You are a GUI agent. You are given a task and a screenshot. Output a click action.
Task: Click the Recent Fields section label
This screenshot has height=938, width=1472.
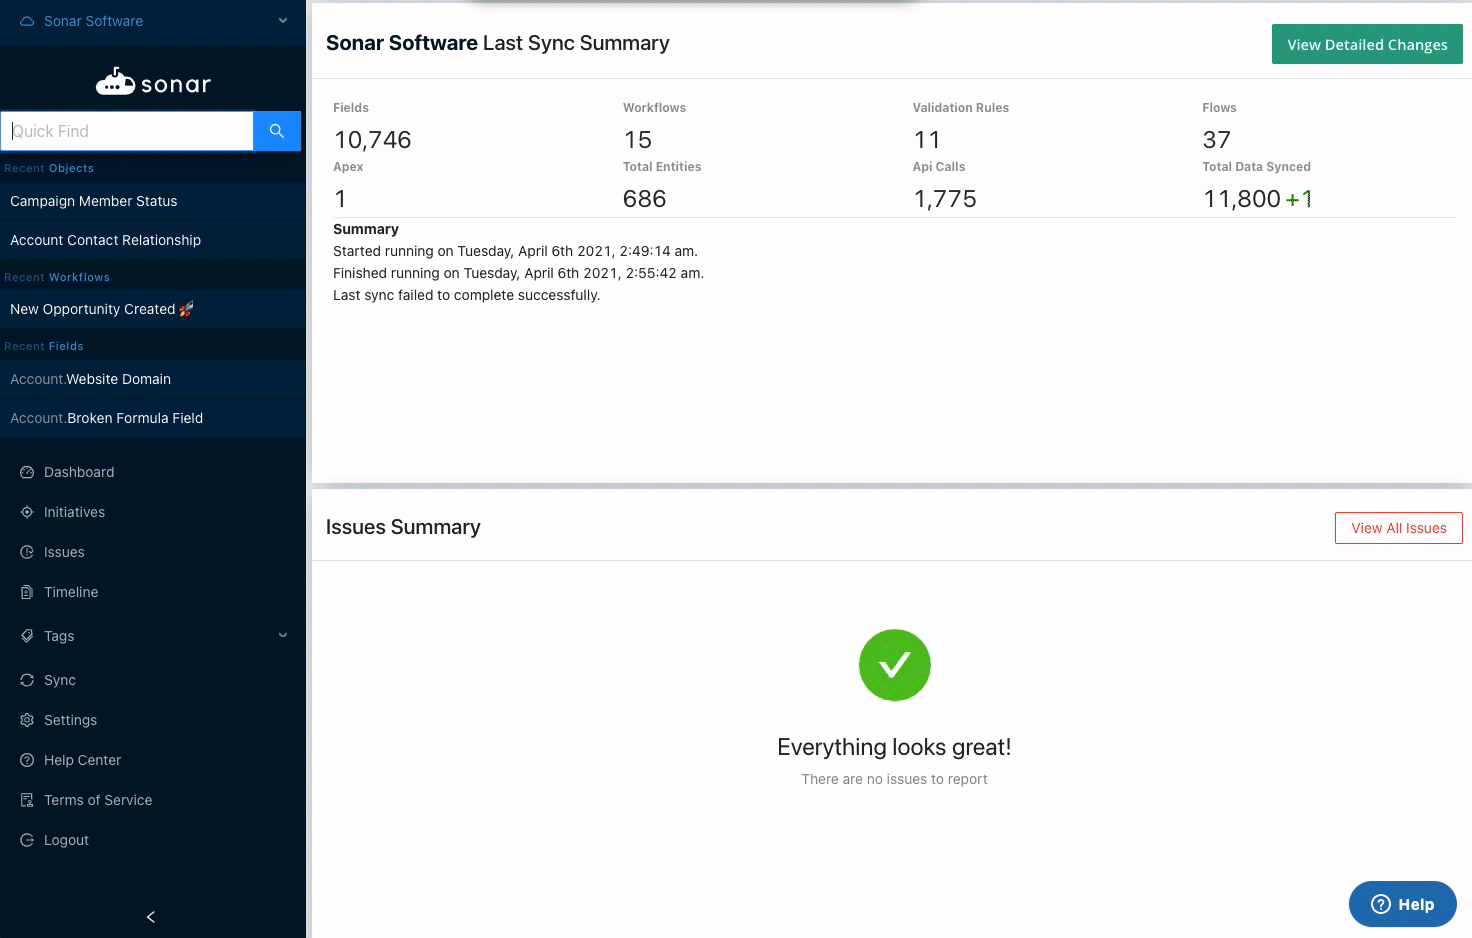pyautogui.click(x=44, y=346)
